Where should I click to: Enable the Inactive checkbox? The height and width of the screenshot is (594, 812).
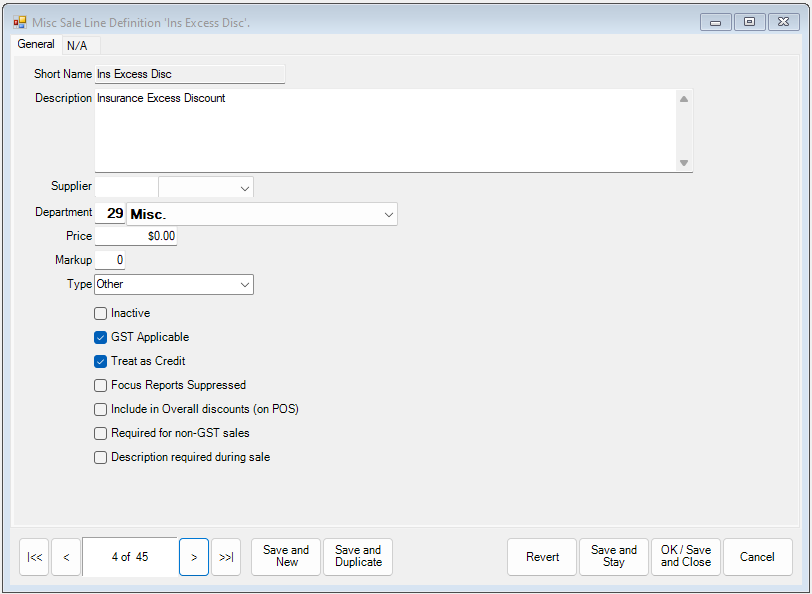(100, 313)
